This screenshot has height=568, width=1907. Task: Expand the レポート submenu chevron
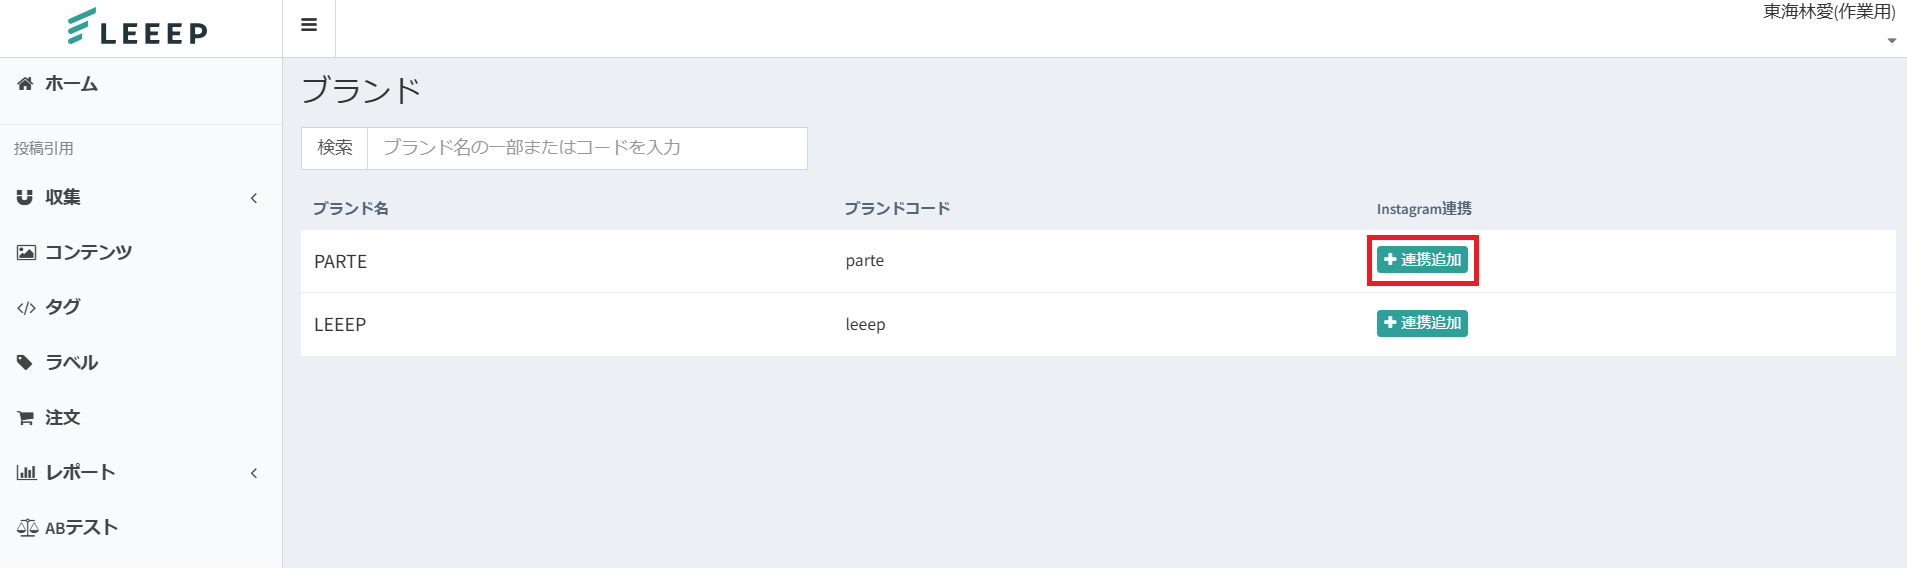(x=254, y=473)
